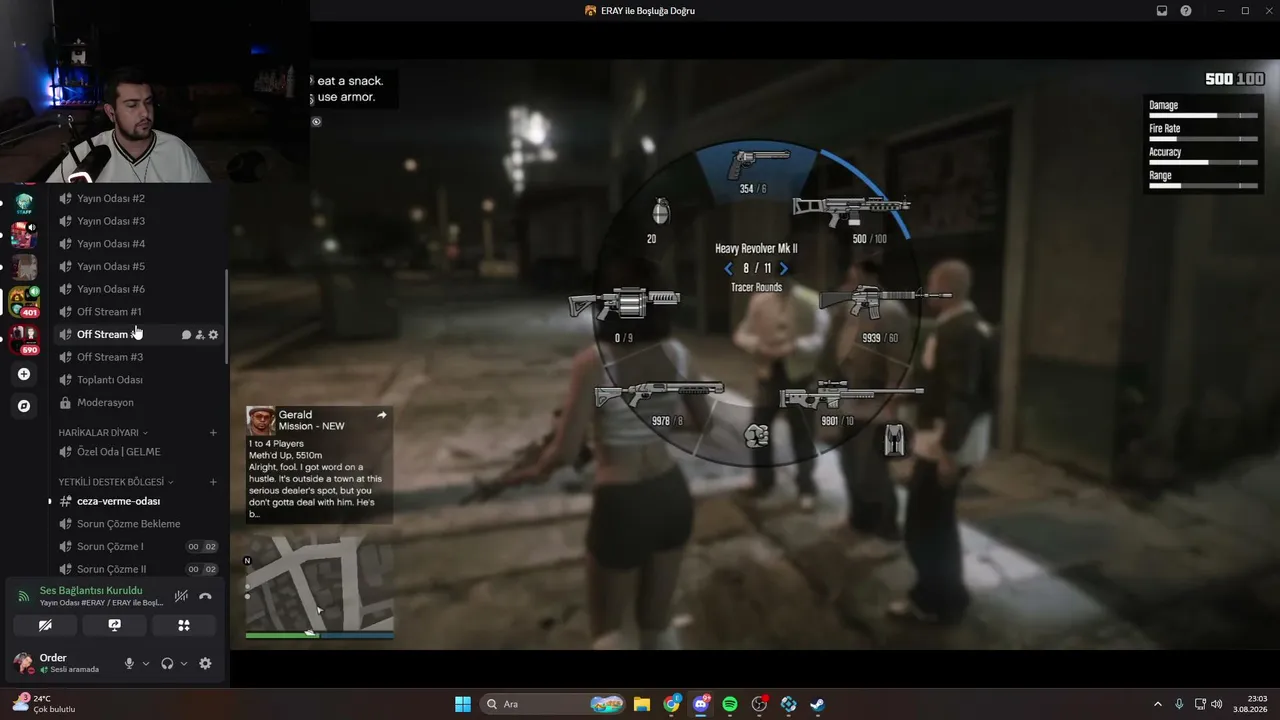This screenshot has width=1280, height=720.
Task: Show hidden system tray icons
Action: pyautogui.click(x=1158, y=704)
